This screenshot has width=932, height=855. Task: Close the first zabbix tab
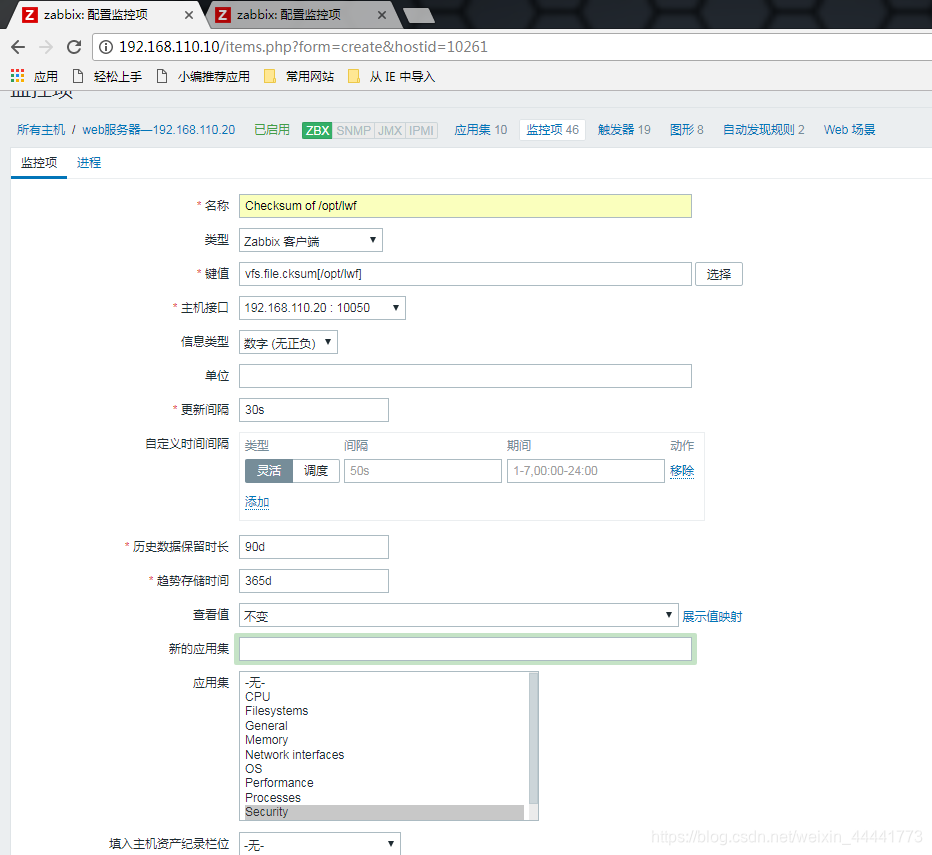coord(188,15)
